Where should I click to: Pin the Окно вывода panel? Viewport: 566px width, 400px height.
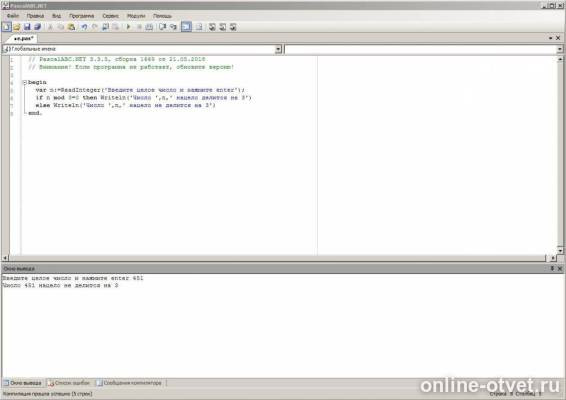[x=552, y=269]
